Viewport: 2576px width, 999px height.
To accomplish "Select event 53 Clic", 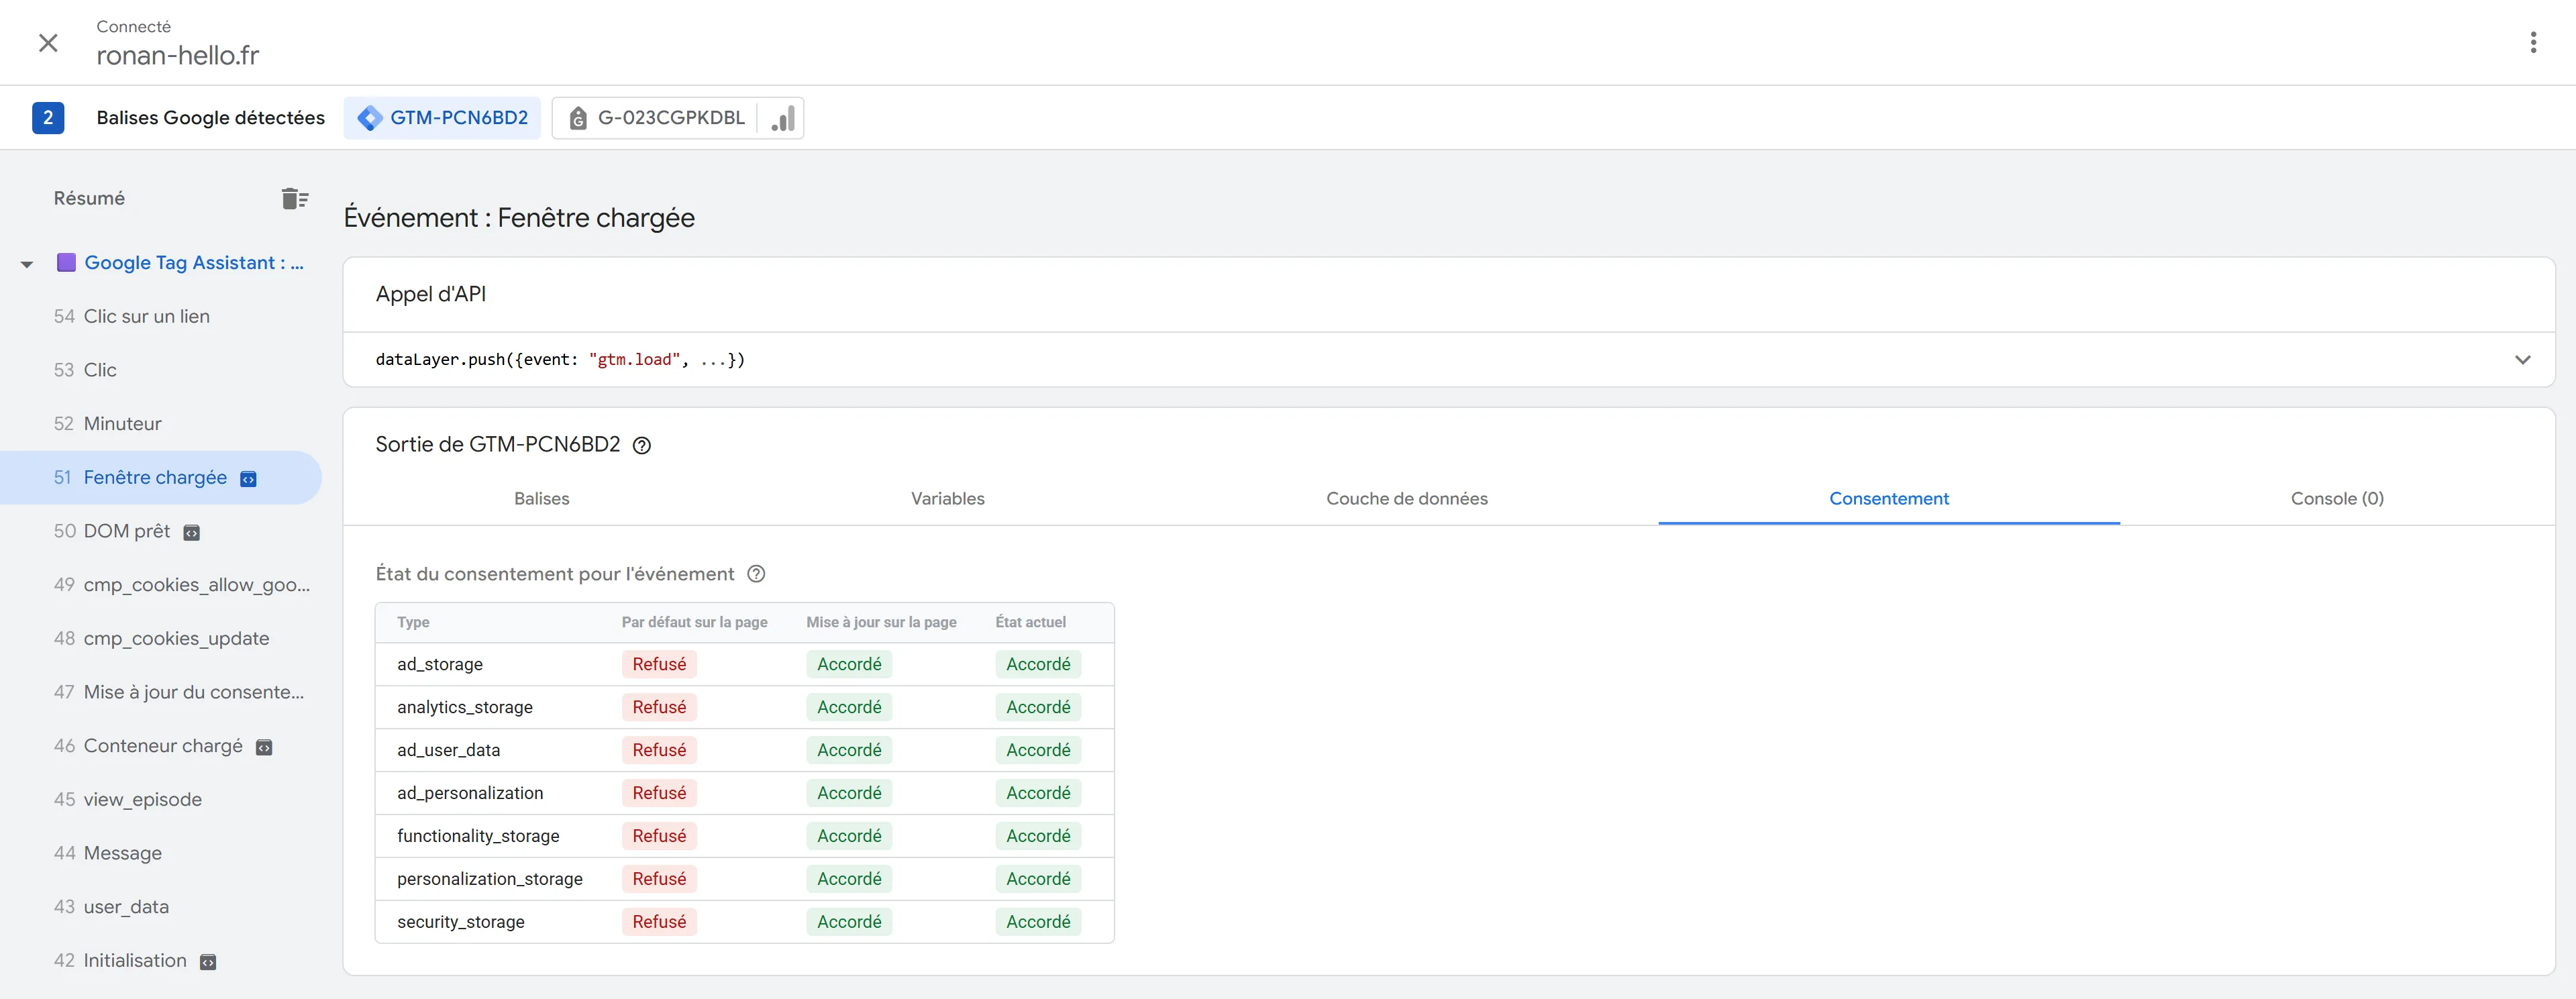I will click(x=161, y=370).
